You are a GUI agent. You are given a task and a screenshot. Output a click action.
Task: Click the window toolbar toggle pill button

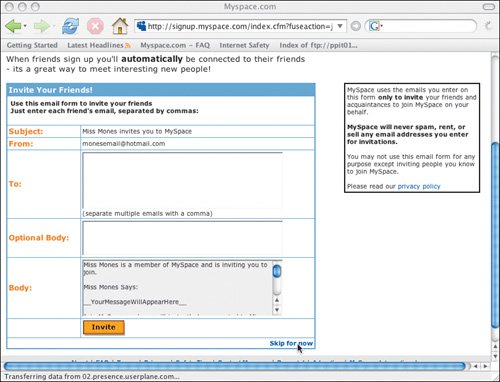pos(489,7)
